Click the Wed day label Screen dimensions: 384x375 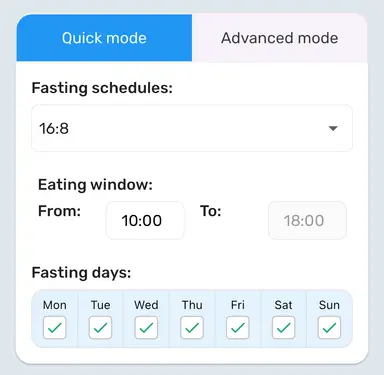tap(146, 305)
